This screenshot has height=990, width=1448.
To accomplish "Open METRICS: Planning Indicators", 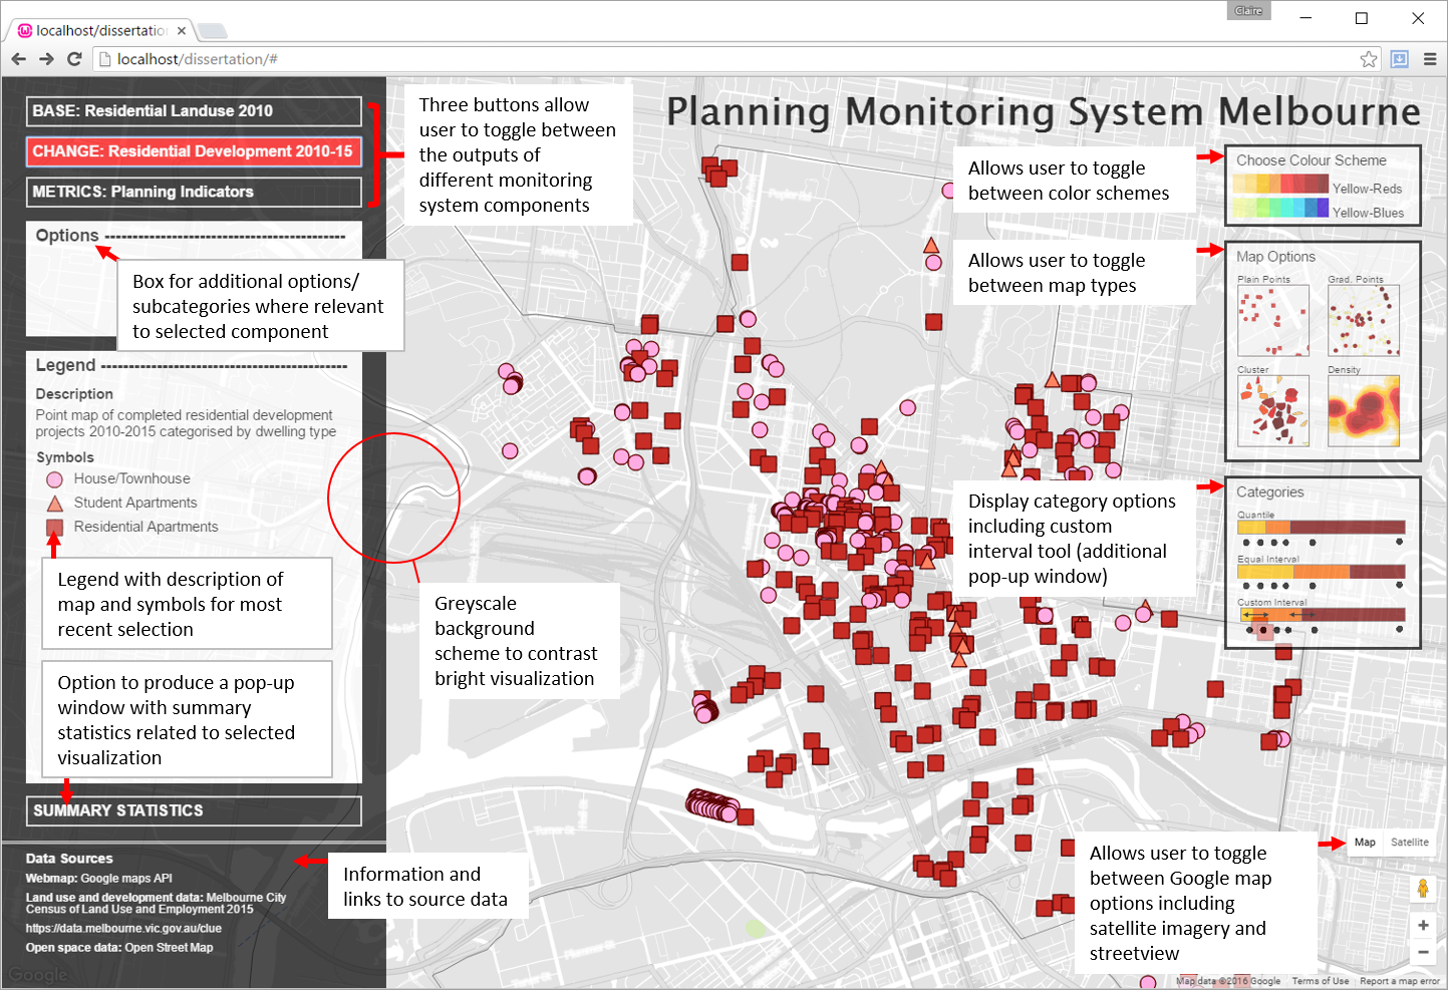I will click(x=194, y=191).
